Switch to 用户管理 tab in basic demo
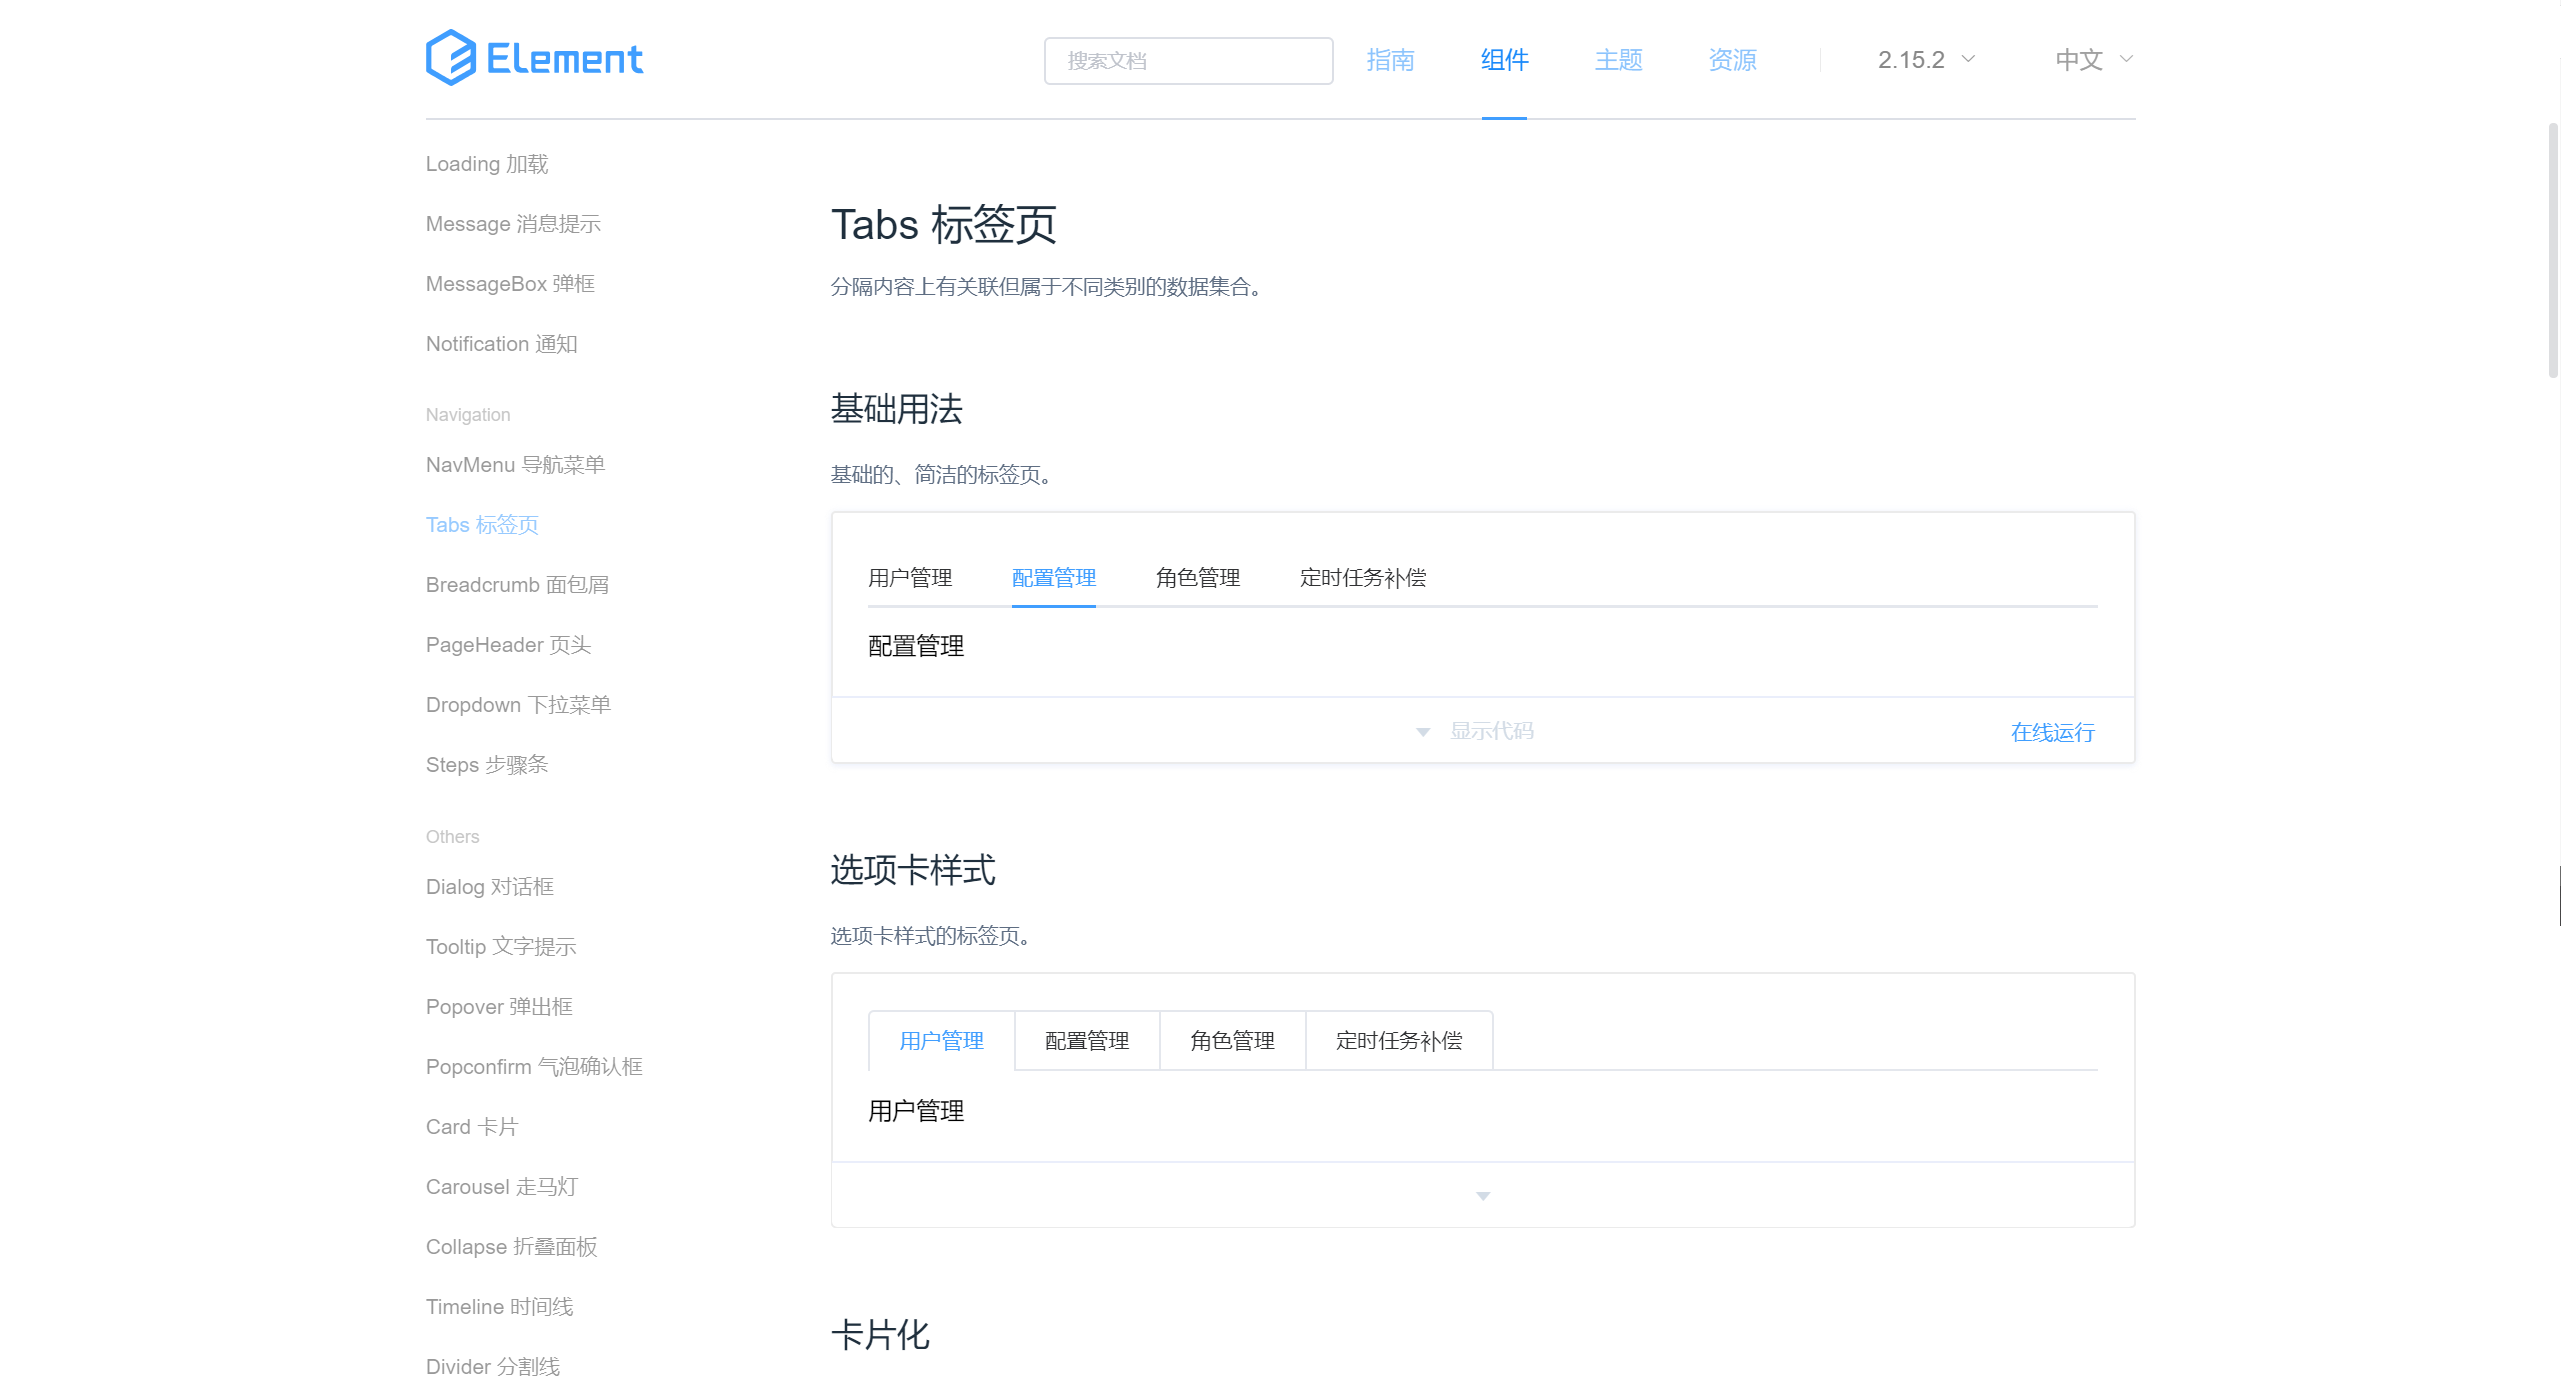The image size is (2561, 1386). pyautogui.click(x=910, y=578)
